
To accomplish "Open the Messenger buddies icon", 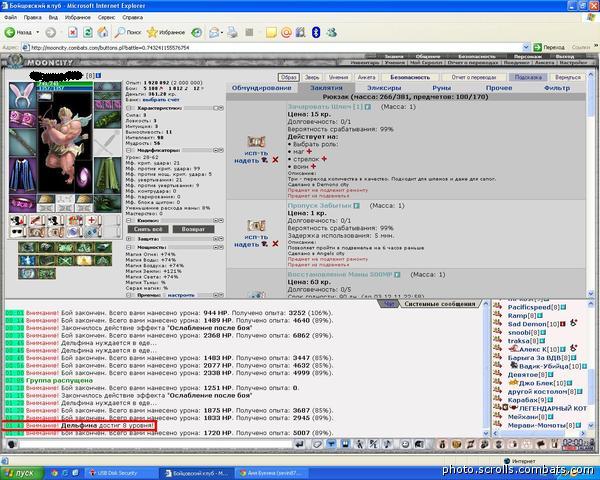I will coord(331,33).
